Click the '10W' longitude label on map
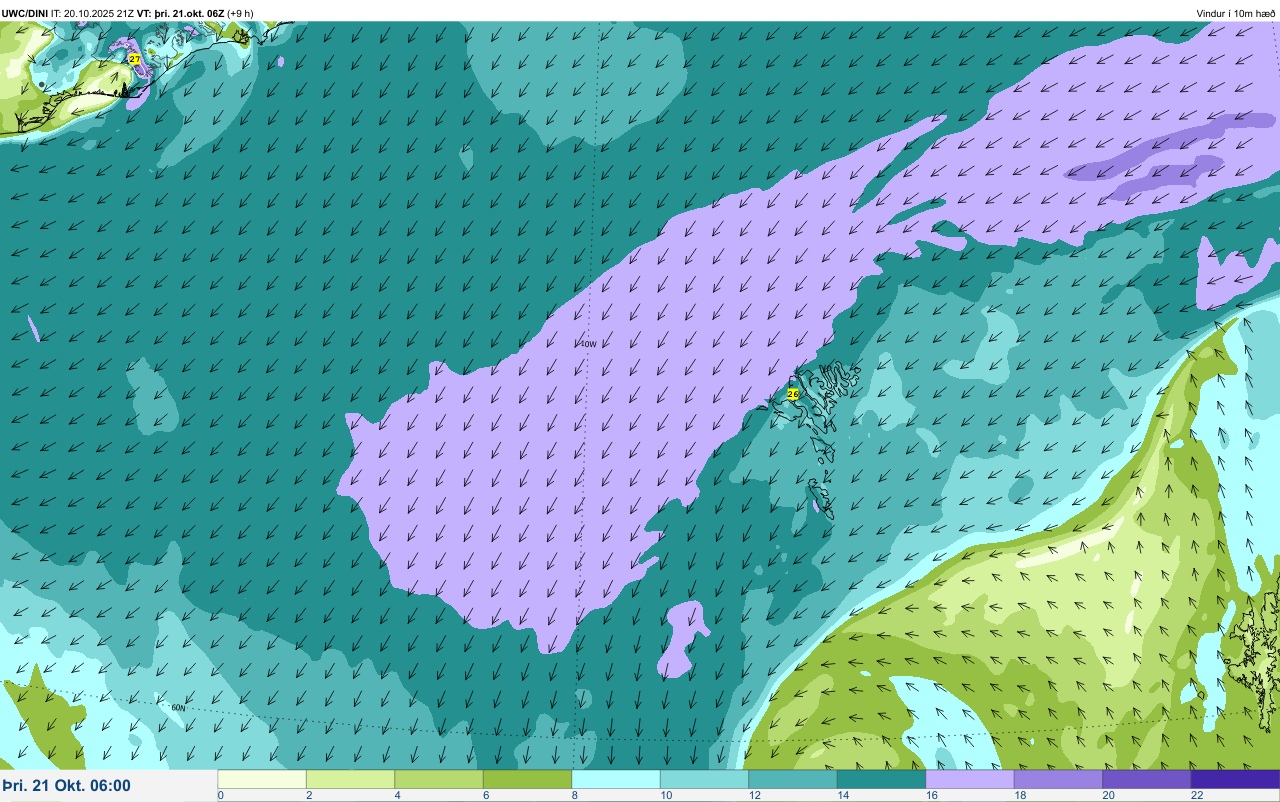The image size is (1280, 802). click(589, 344)
